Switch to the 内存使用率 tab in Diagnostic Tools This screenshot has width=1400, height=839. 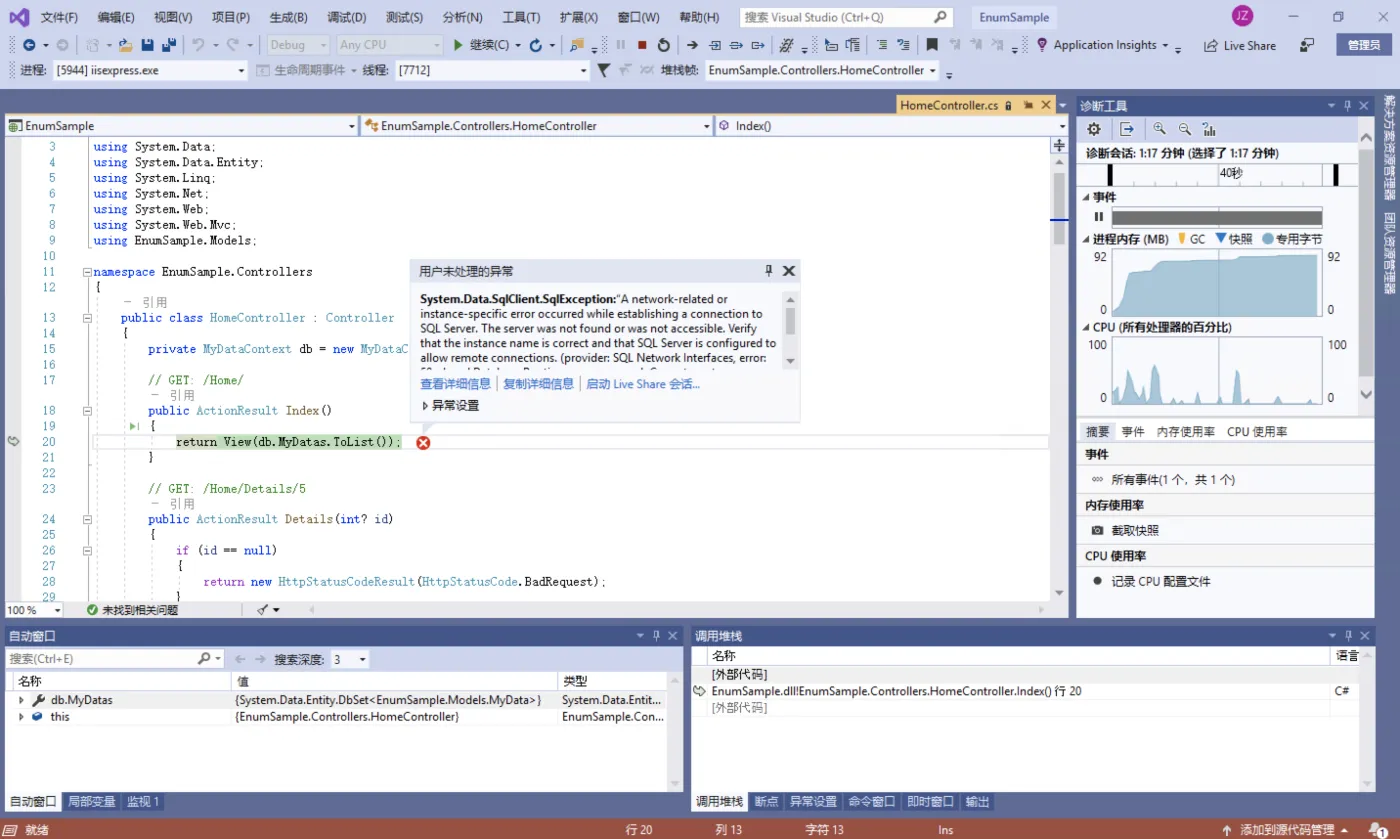[x=1185, y=431]
